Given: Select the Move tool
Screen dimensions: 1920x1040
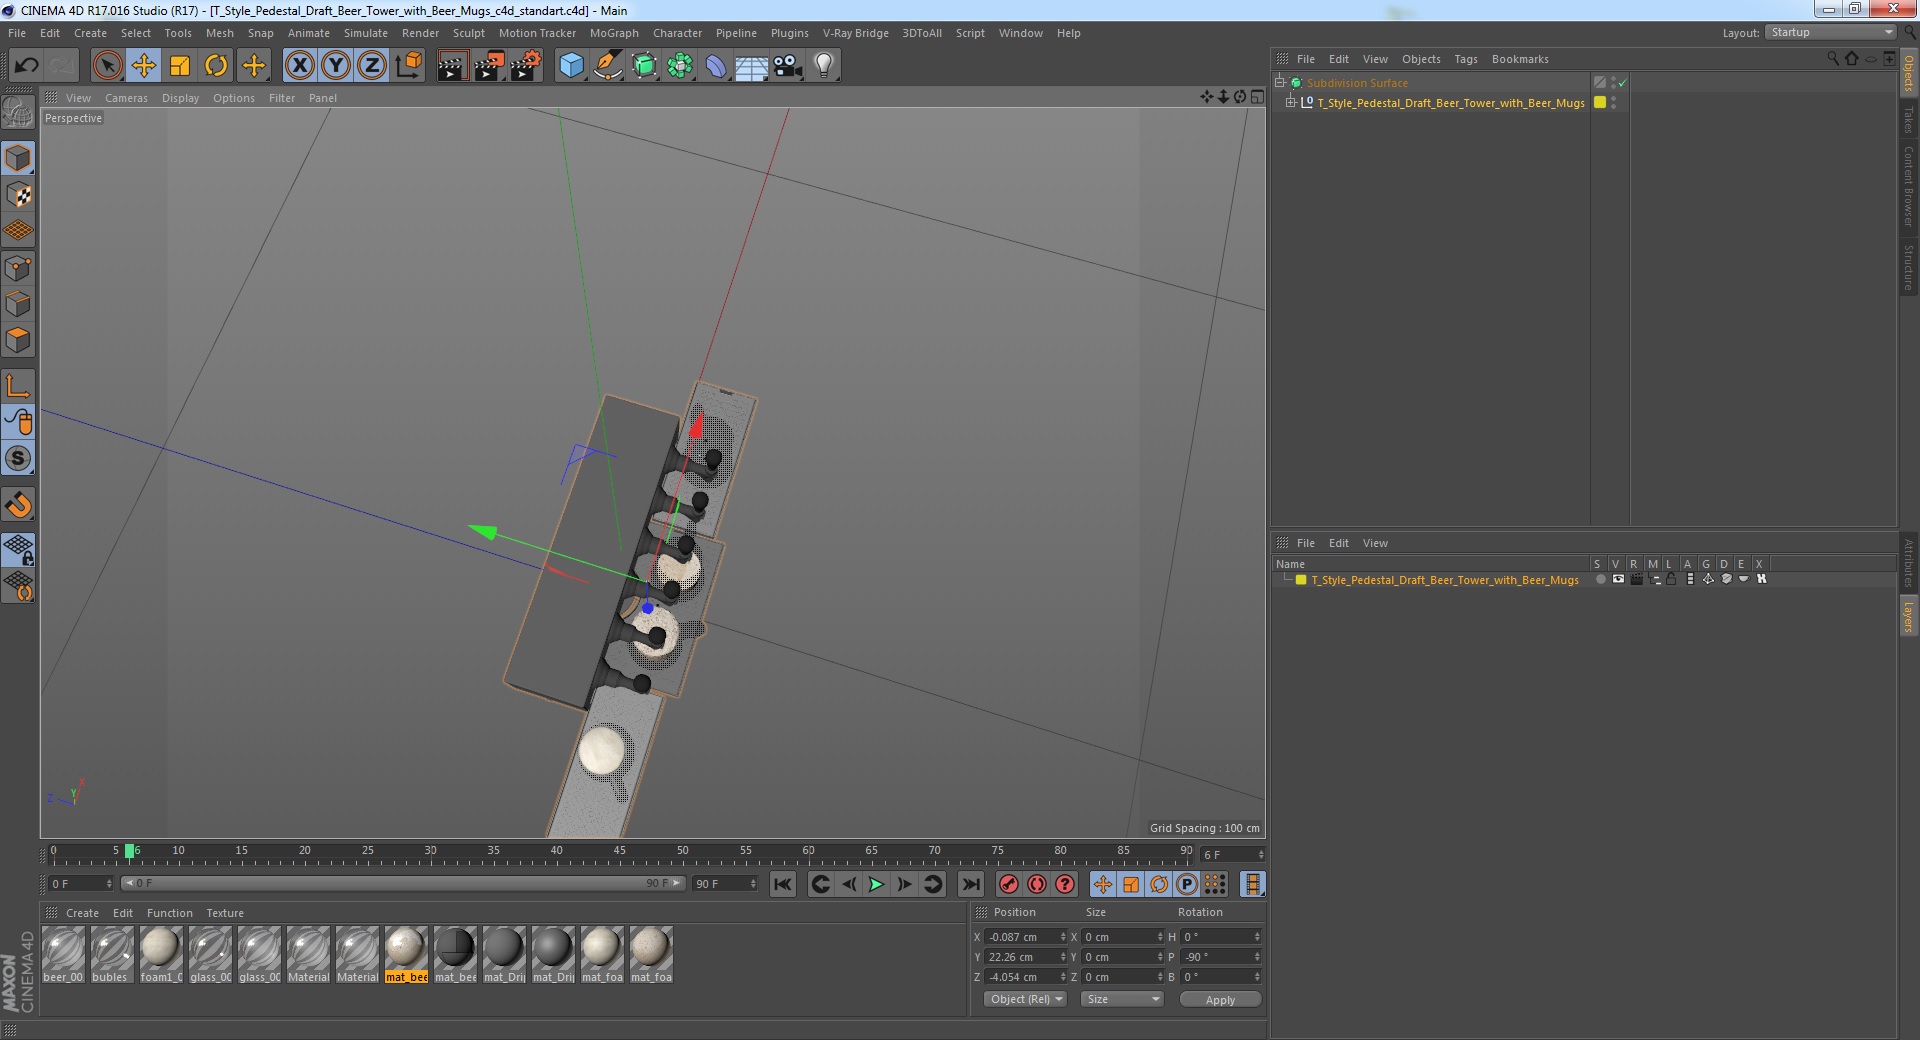Looking at the screenshot, I should pyautogui.click(x=144, y=66).
